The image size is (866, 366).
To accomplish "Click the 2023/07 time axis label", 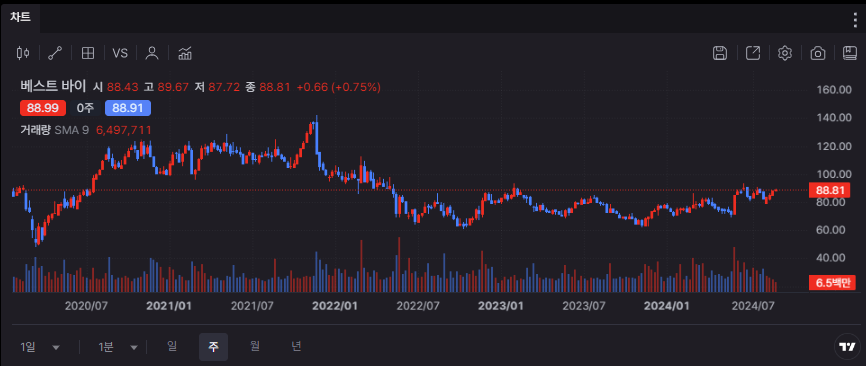I will (x=583, y=305).
